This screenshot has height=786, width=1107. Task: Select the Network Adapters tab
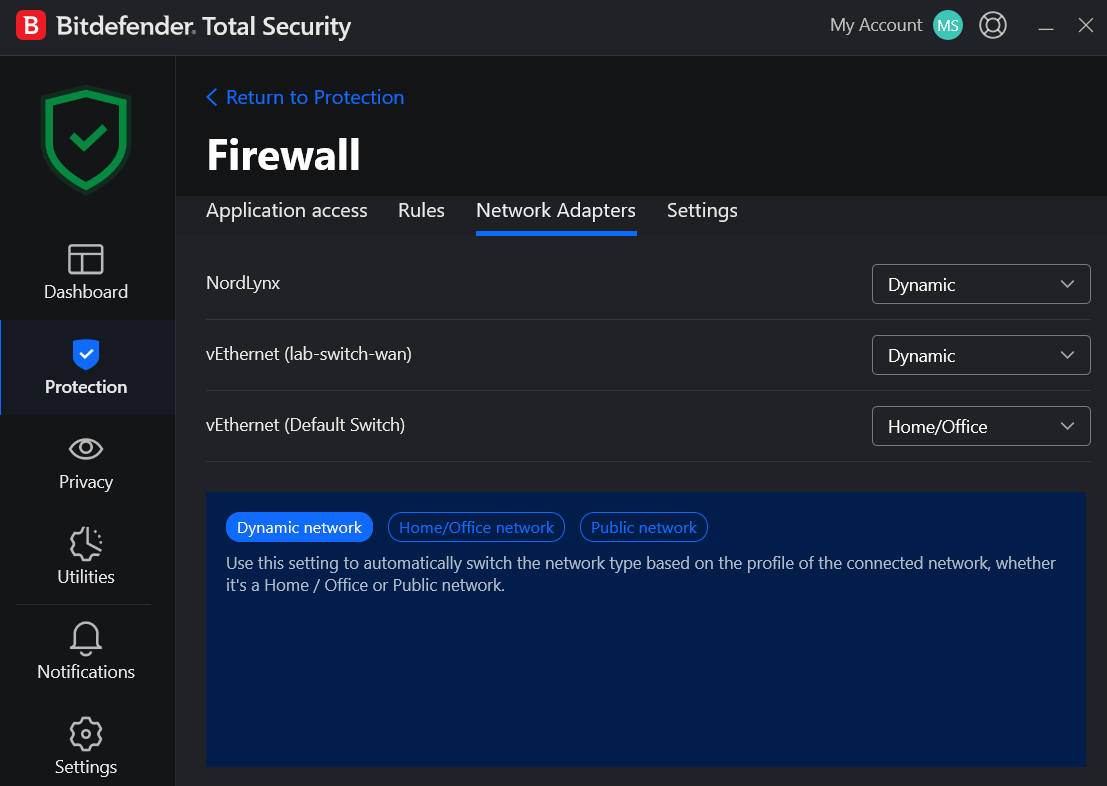pyautogui.click(x=556, y=210)
